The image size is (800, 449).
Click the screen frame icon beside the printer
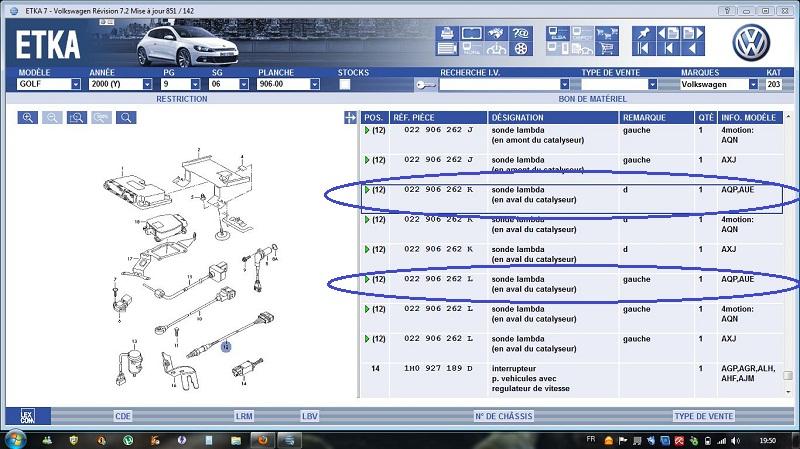tap(471, 34)
